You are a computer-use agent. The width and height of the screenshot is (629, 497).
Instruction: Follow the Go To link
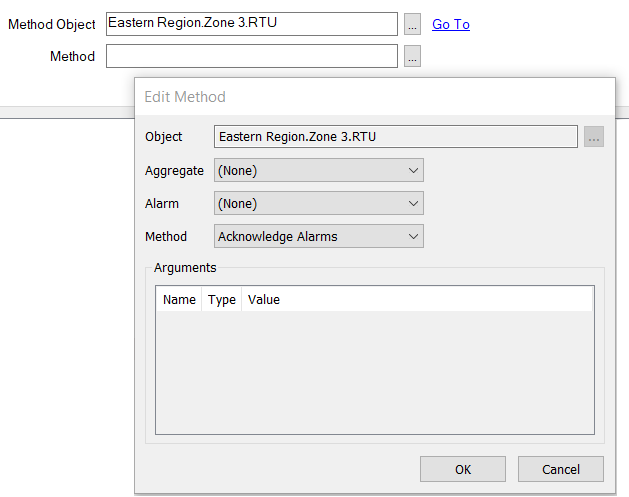click(x=451, y=24)
